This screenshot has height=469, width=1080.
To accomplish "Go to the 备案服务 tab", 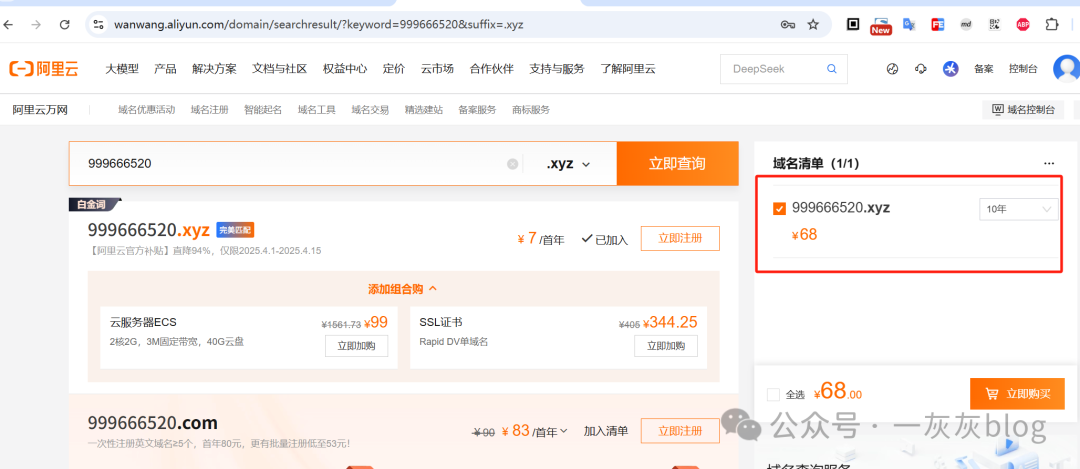I will pos(477,110).
